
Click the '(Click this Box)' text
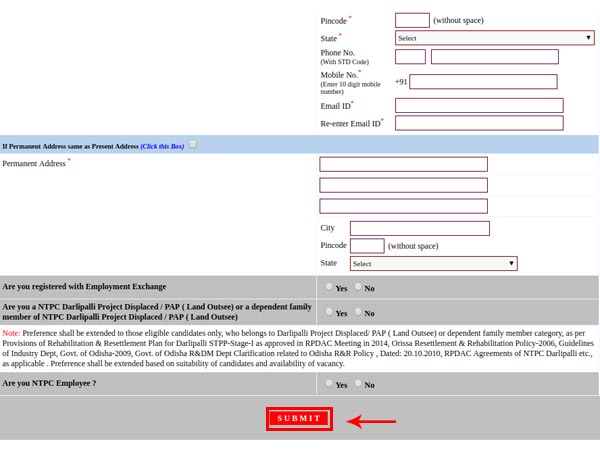coord(162,146)
